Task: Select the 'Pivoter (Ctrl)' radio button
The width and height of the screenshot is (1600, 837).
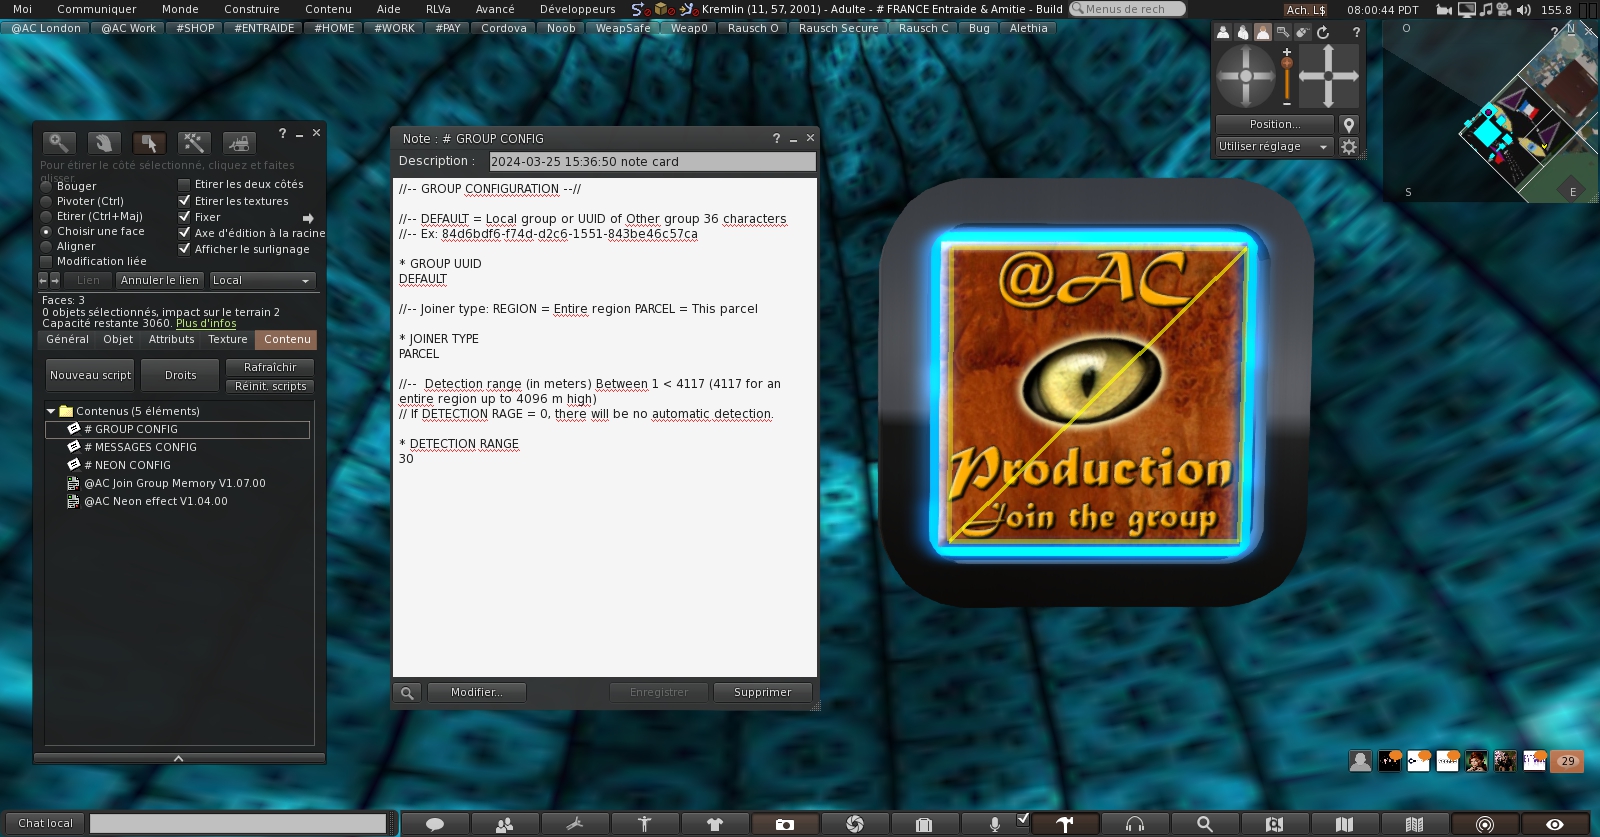Action: coord(46,201)
